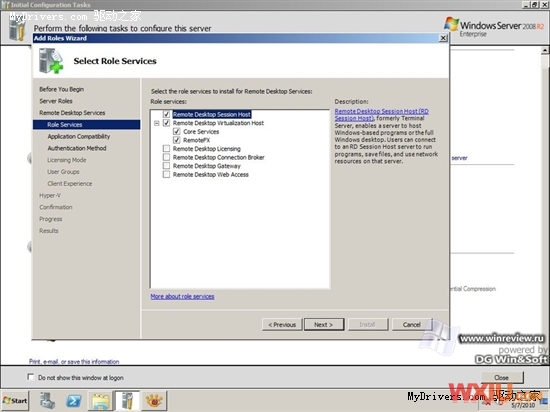The height and width of the screenshot is (412, 550).
Task: Enable Remote Desktop Connection Broker checkbox
Action: [167, 157]
